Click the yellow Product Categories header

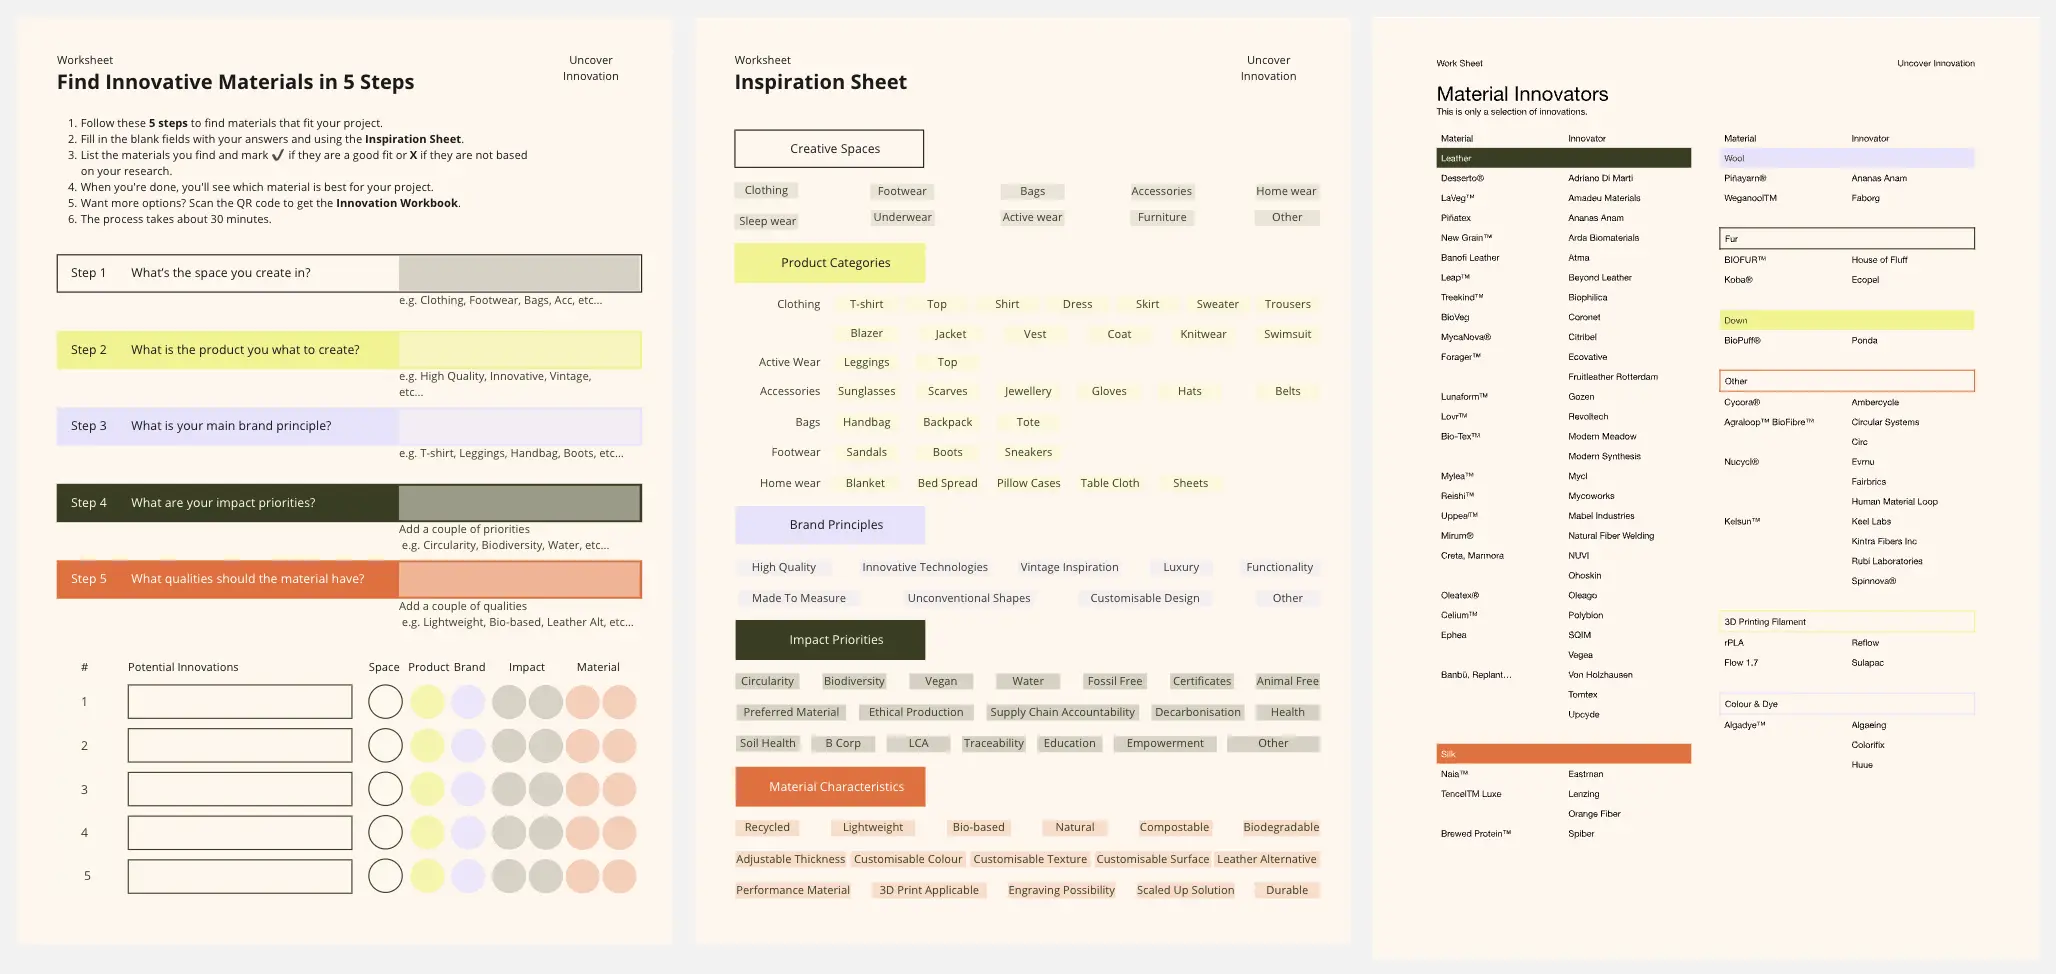click(x=830, y=263)
